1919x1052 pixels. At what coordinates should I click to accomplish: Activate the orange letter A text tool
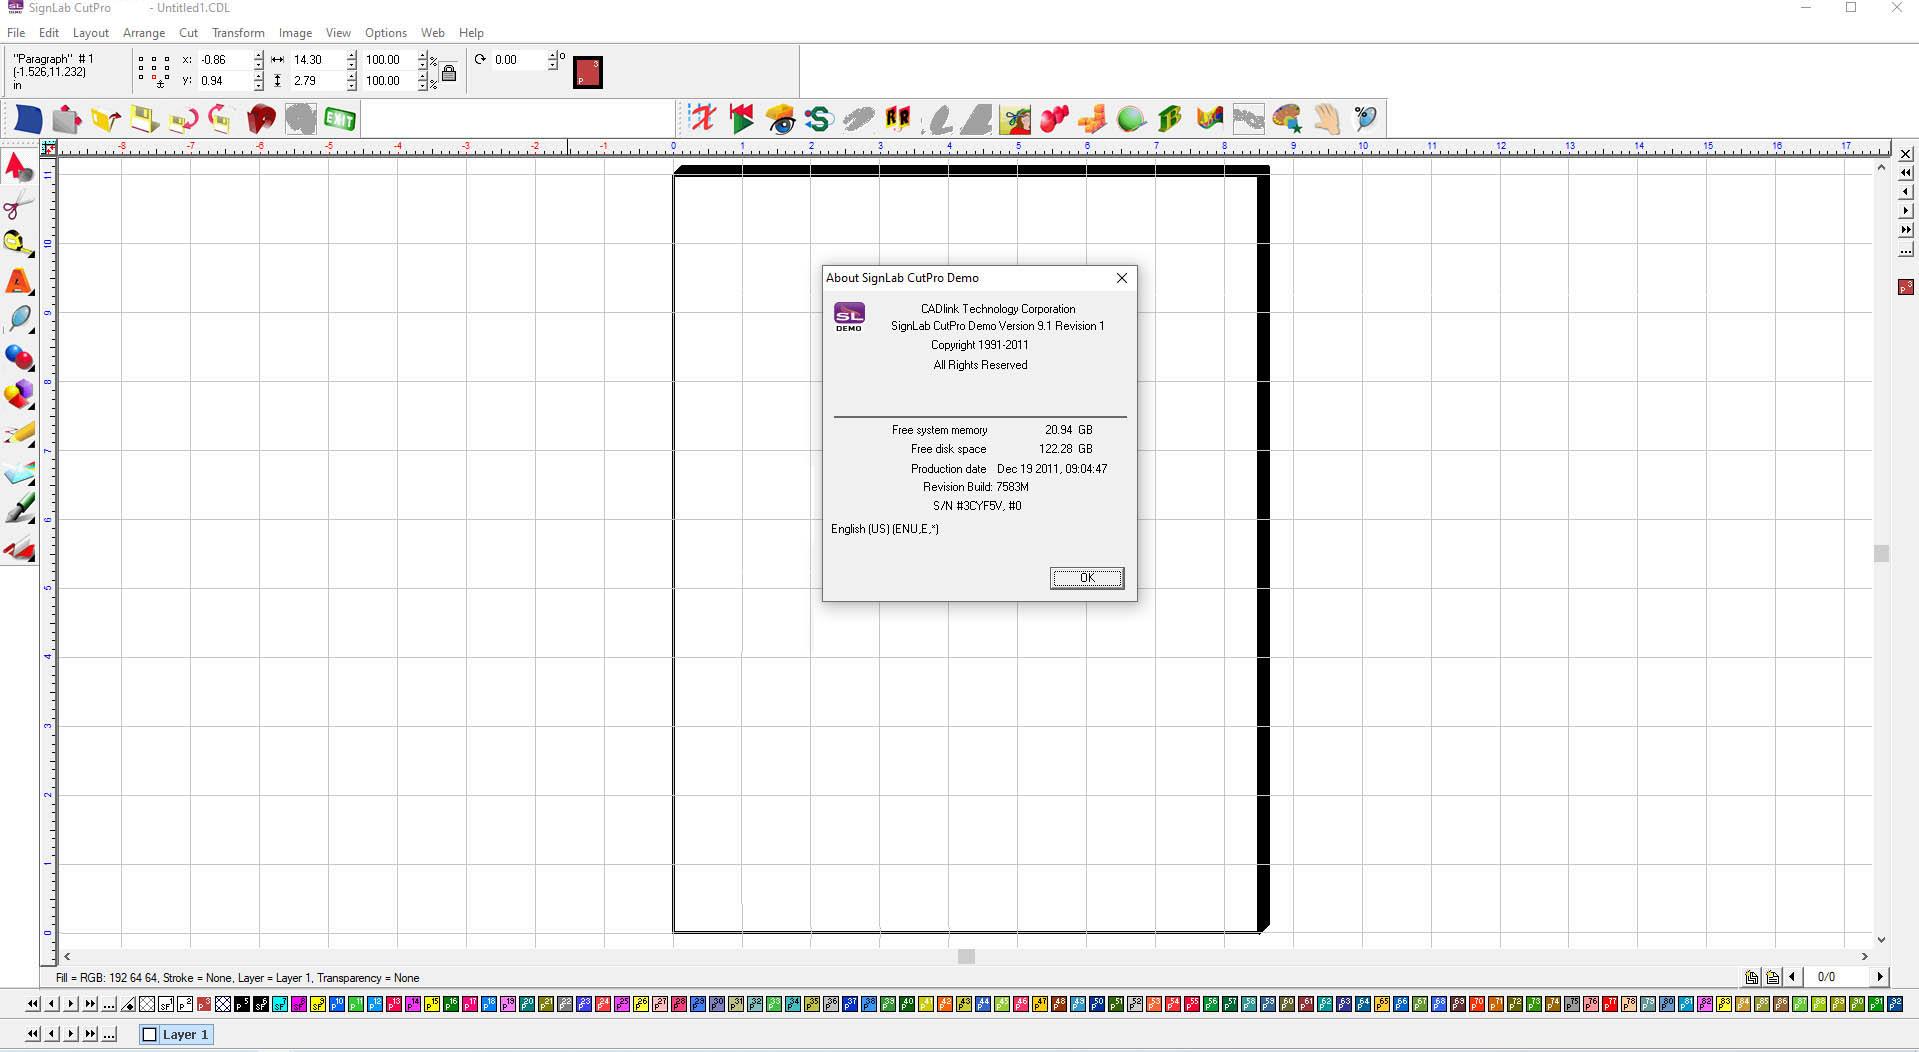18,282
